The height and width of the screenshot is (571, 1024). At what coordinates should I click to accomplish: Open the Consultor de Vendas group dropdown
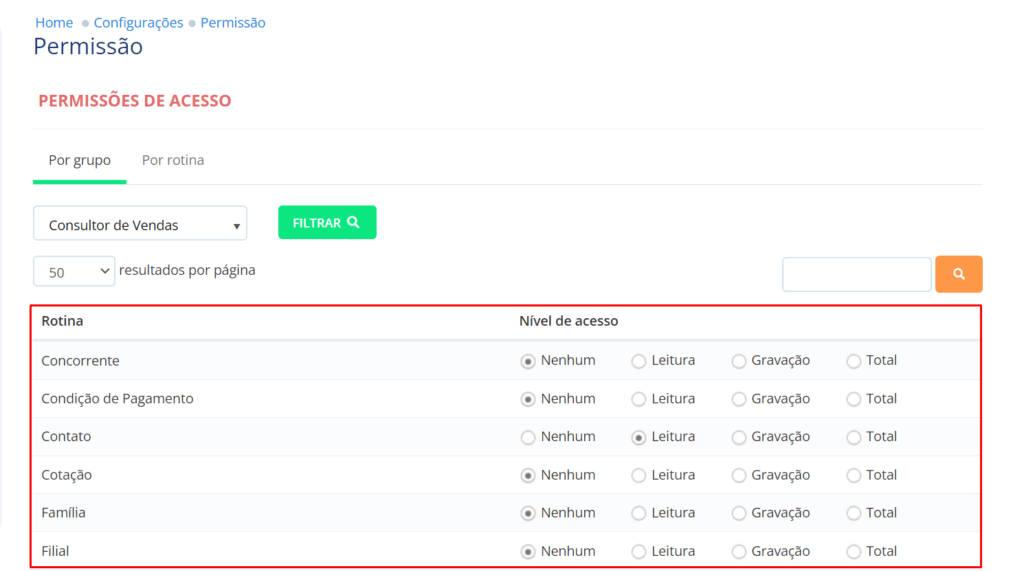(x=140, y=223)
